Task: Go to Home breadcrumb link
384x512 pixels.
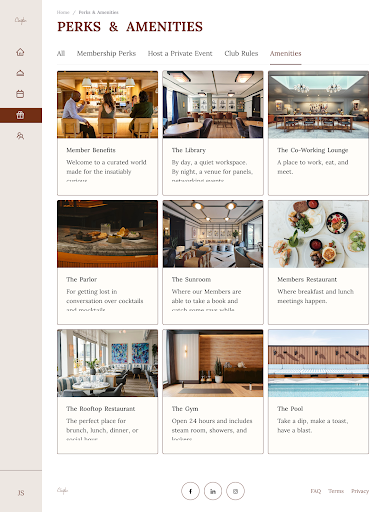Action: tap(63, 12)
